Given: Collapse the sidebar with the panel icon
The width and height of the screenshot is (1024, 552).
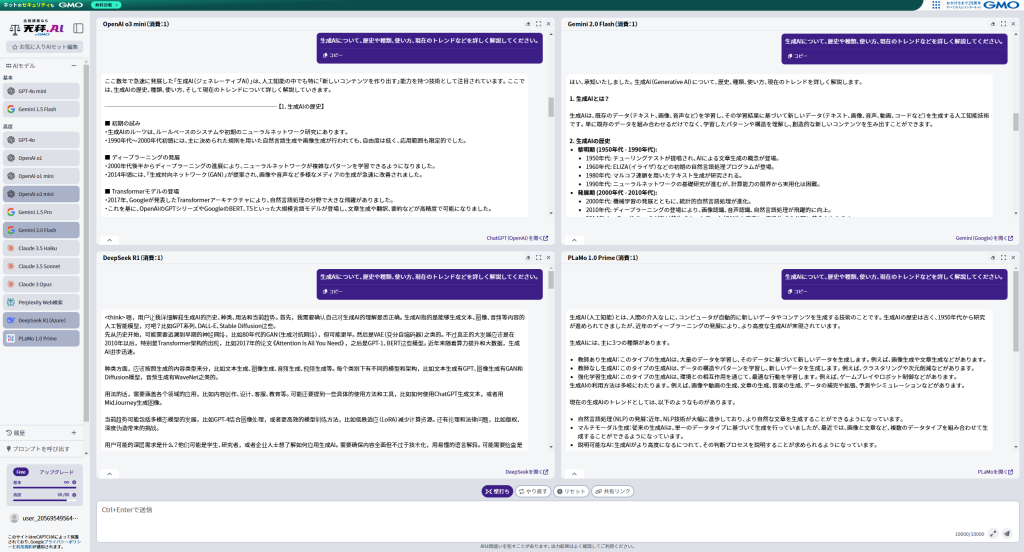Looking at the screenshot, I should click(x=78, y=28).
